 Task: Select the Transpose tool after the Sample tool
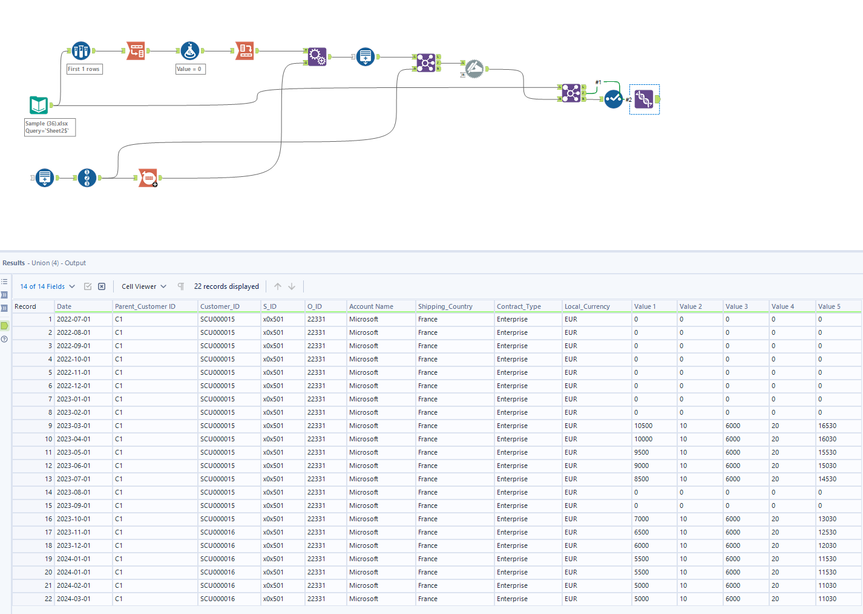click(x=135, y=51)
